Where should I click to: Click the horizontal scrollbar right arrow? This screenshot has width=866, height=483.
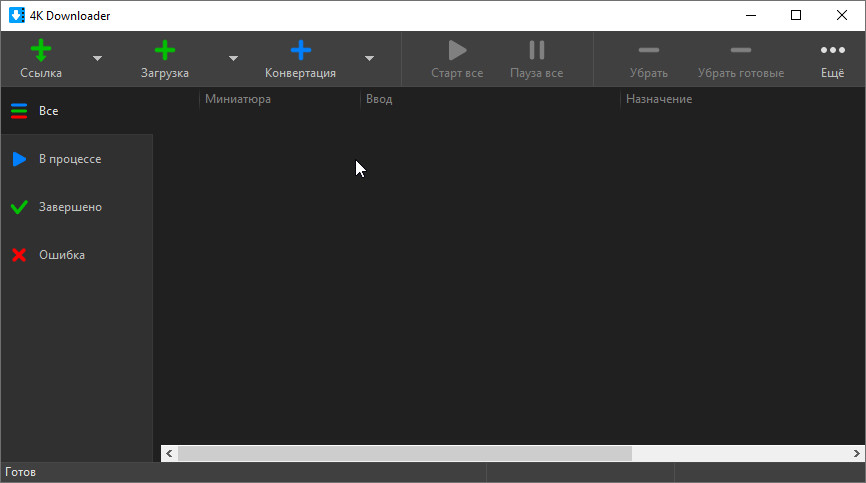857,454
